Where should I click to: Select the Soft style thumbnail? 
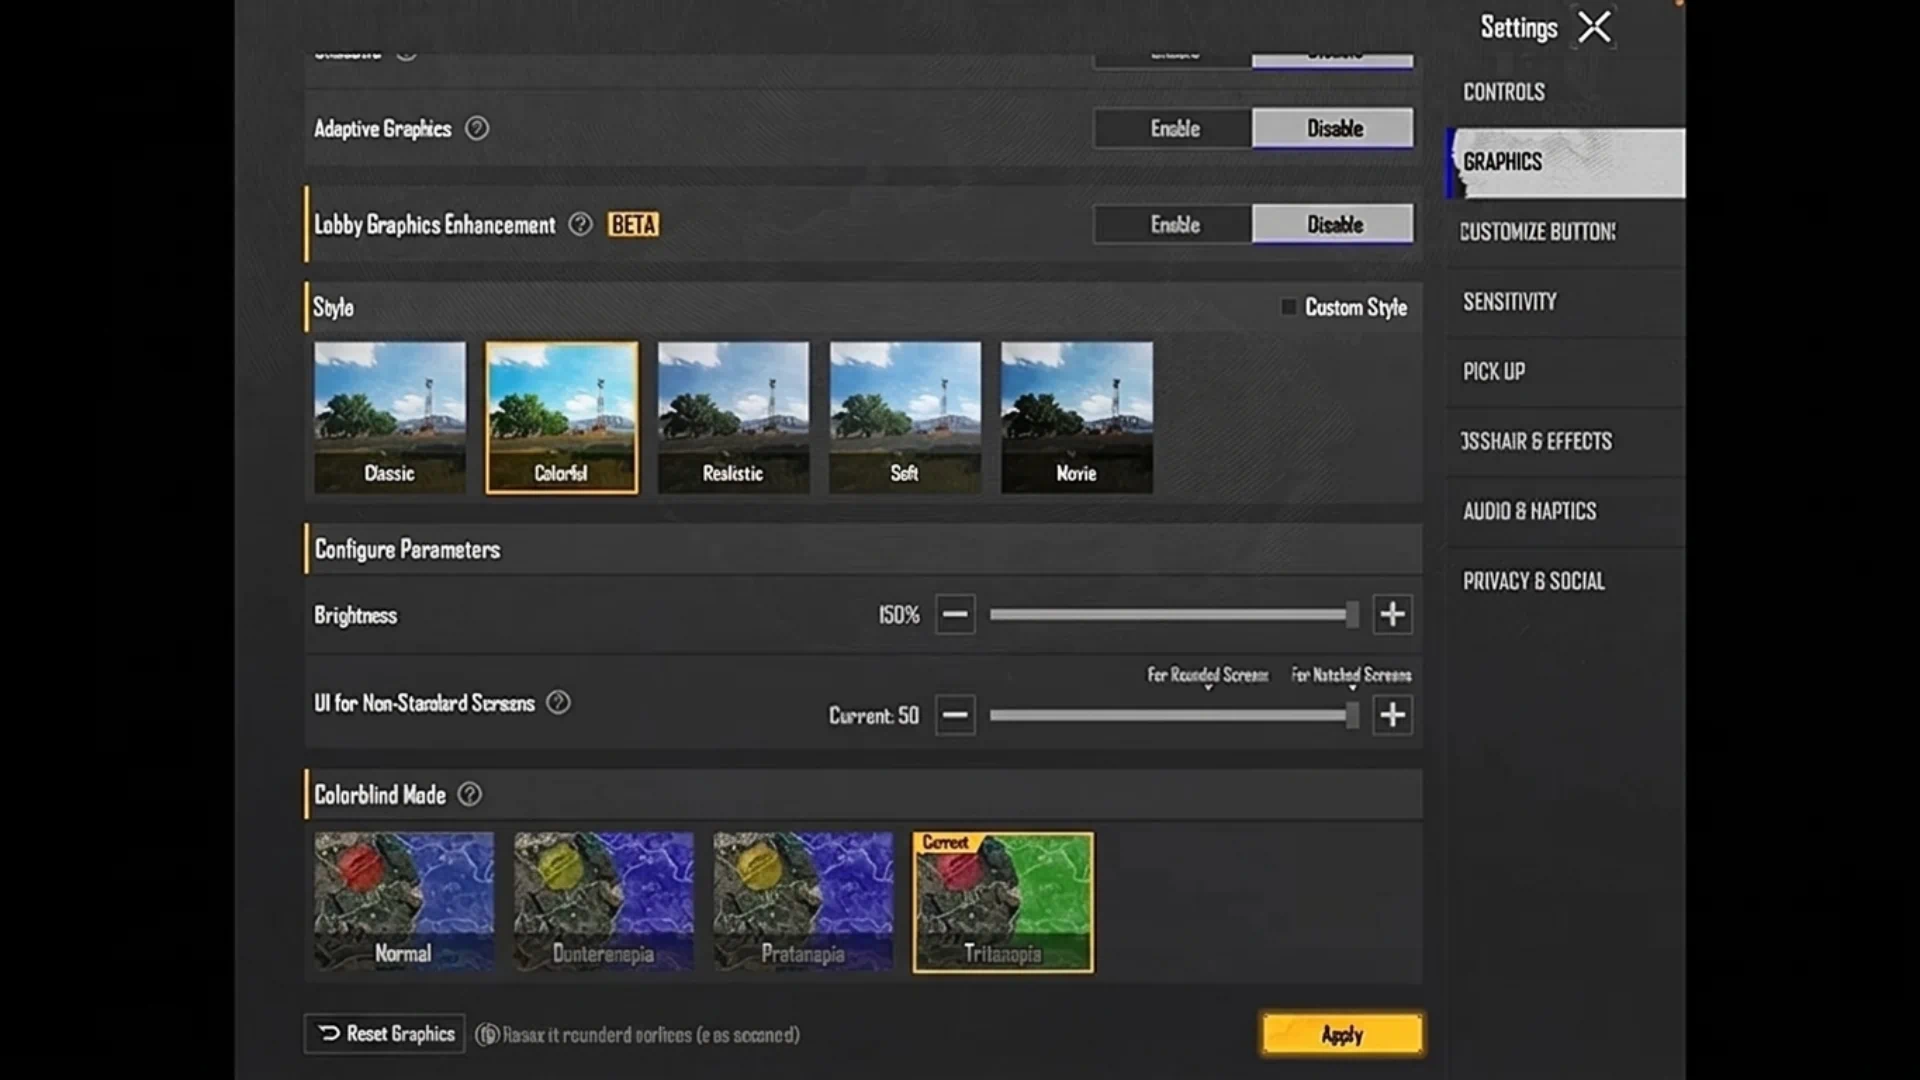pos(905,417)
